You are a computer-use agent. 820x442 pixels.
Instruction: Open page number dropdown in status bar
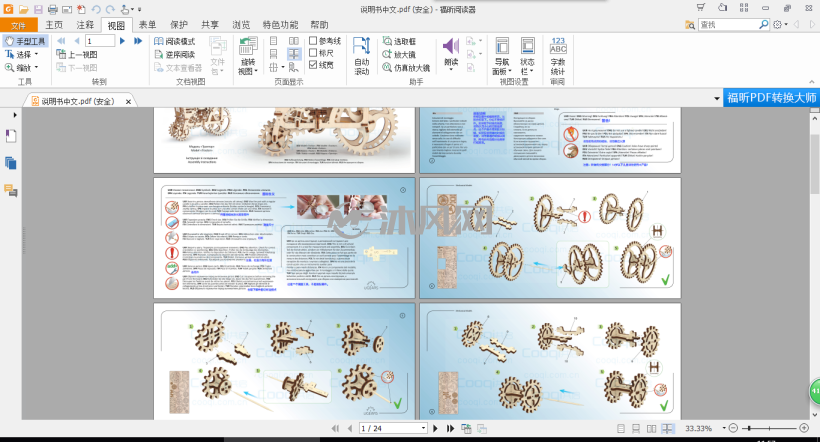coord(424,428)
